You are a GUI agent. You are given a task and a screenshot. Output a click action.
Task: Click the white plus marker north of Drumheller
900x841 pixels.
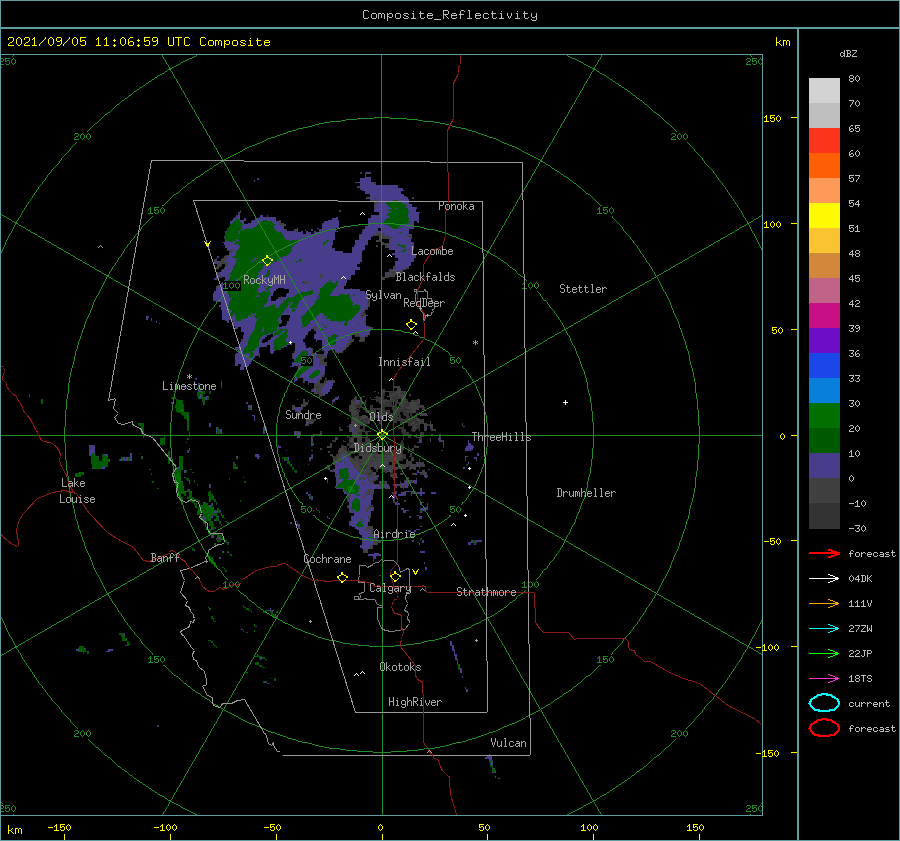[565, 402]
